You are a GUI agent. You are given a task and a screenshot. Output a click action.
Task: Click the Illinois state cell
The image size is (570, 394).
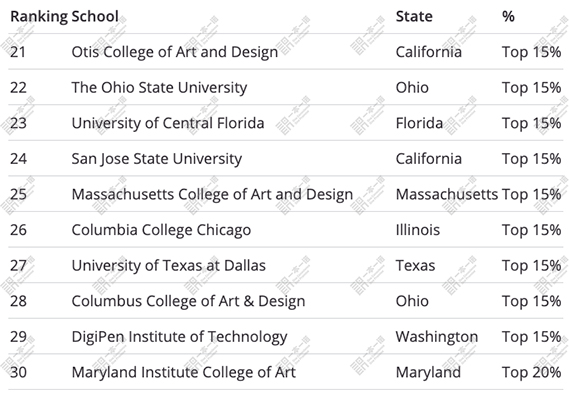(x=418, y=230)
